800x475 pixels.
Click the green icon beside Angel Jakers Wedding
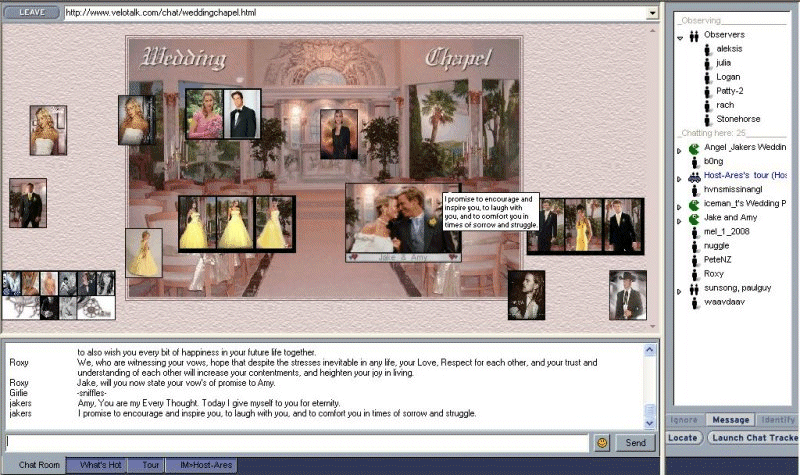tap(693, 148)
